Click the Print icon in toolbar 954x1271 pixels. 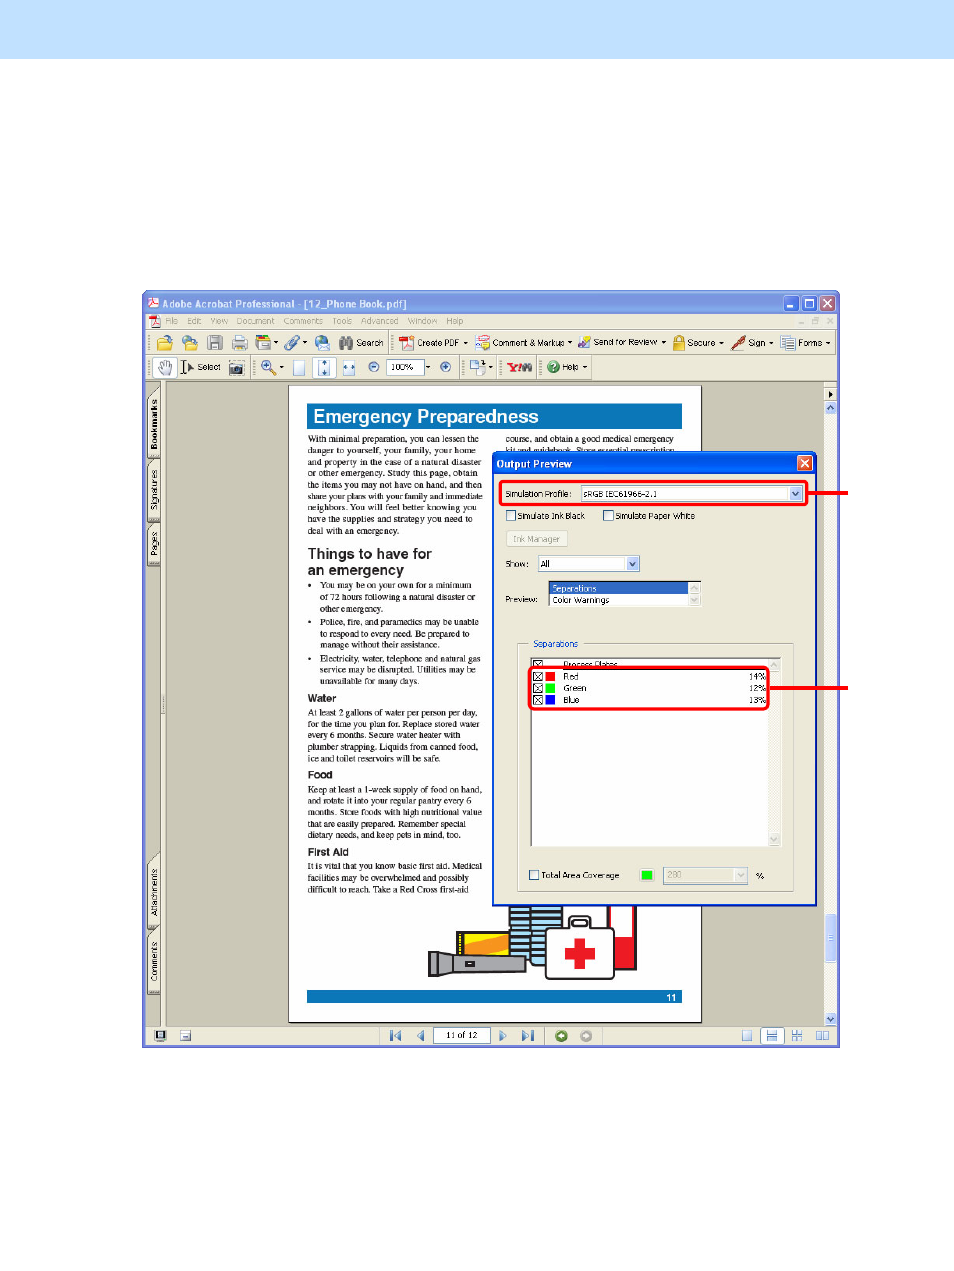click(x=239, y=343)
